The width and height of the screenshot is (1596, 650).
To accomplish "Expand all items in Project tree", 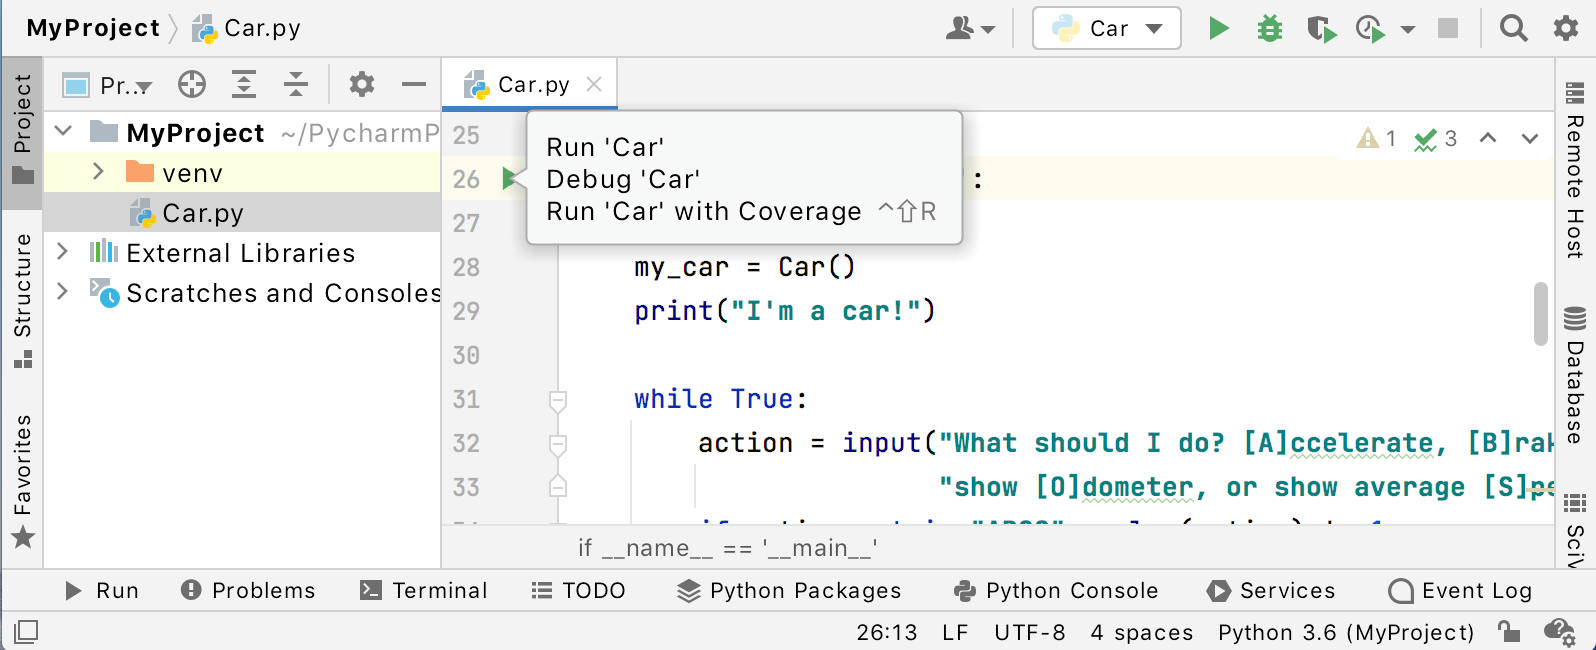I will point(244,85).
